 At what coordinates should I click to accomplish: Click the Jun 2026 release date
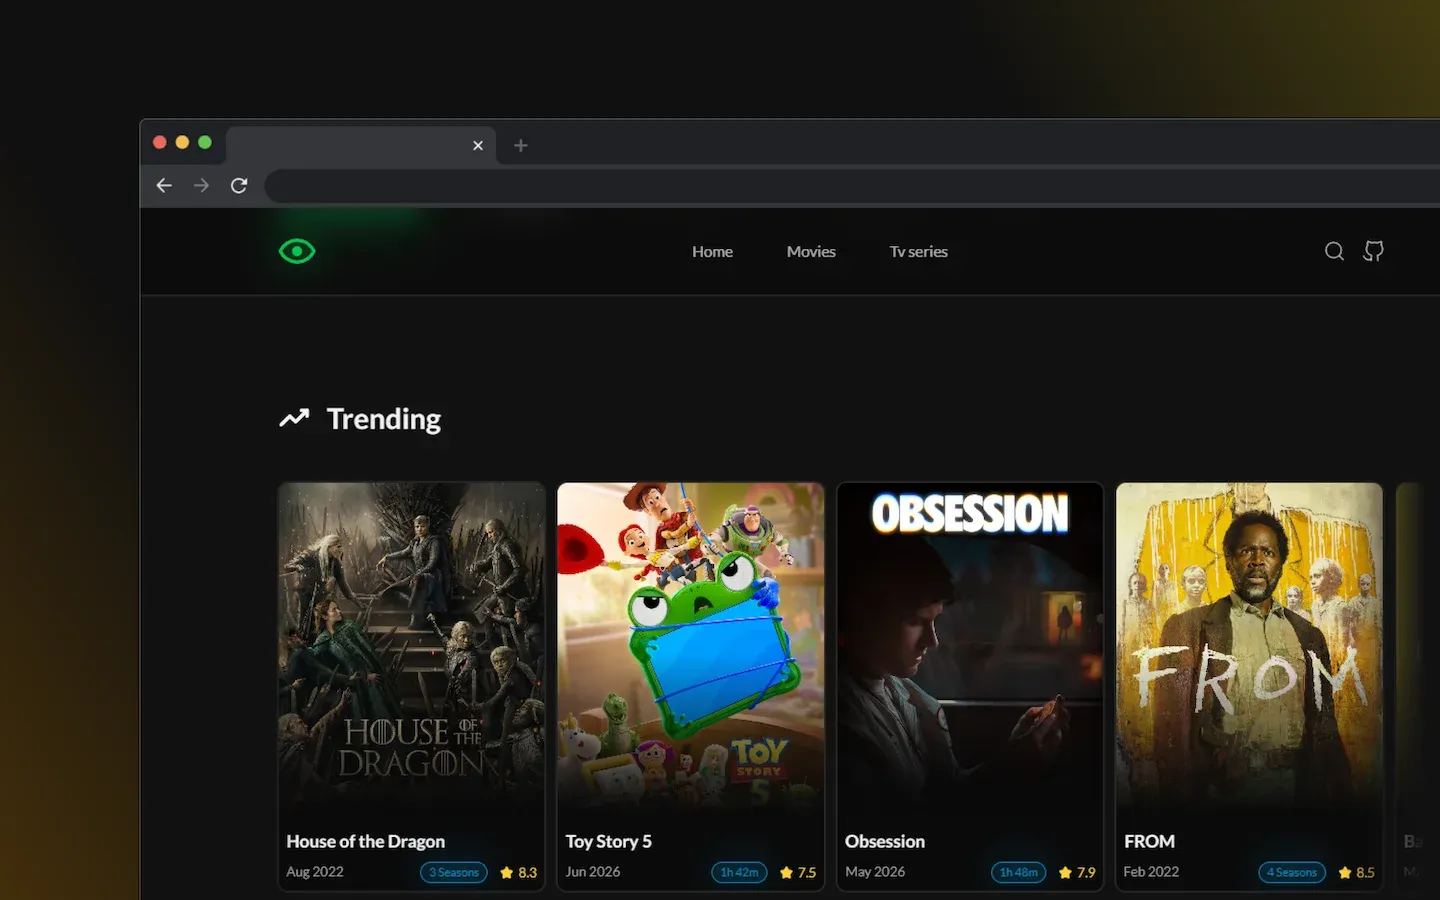(x=593, y=872)
